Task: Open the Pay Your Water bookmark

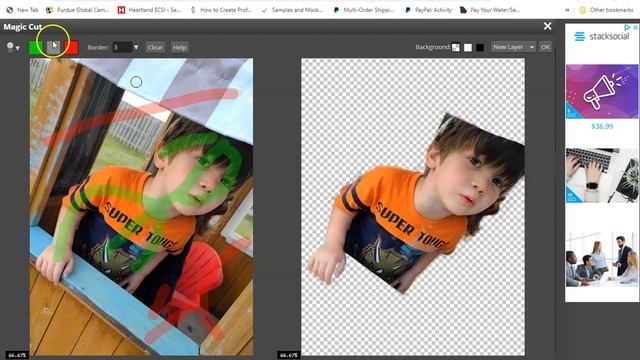Action: tap(490, 10)
